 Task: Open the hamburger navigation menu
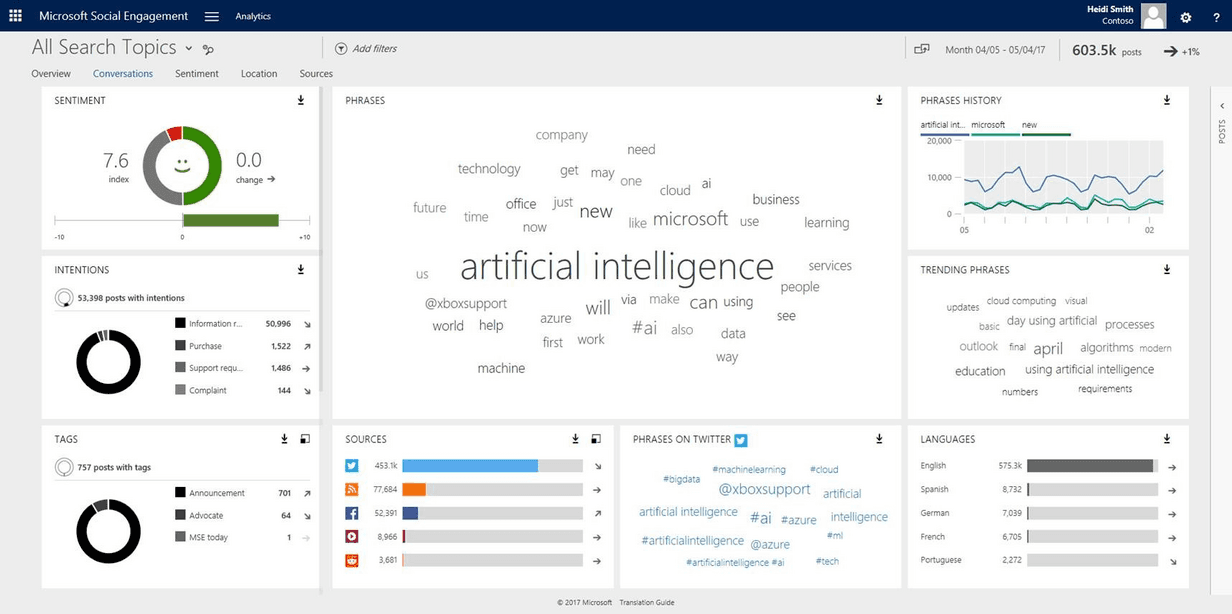pos(211,16)
